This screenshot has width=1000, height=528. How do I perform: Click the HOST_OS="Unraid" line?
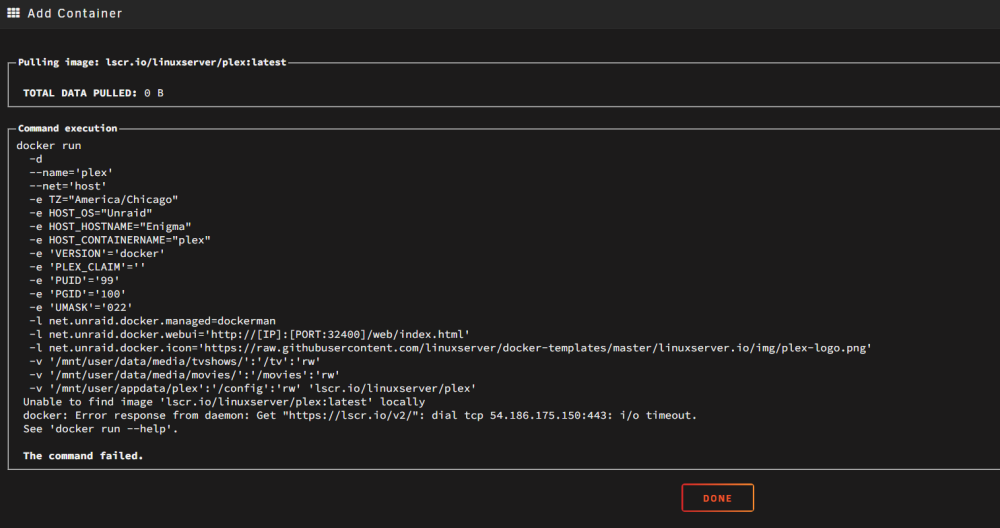click(x=91, y=213)
